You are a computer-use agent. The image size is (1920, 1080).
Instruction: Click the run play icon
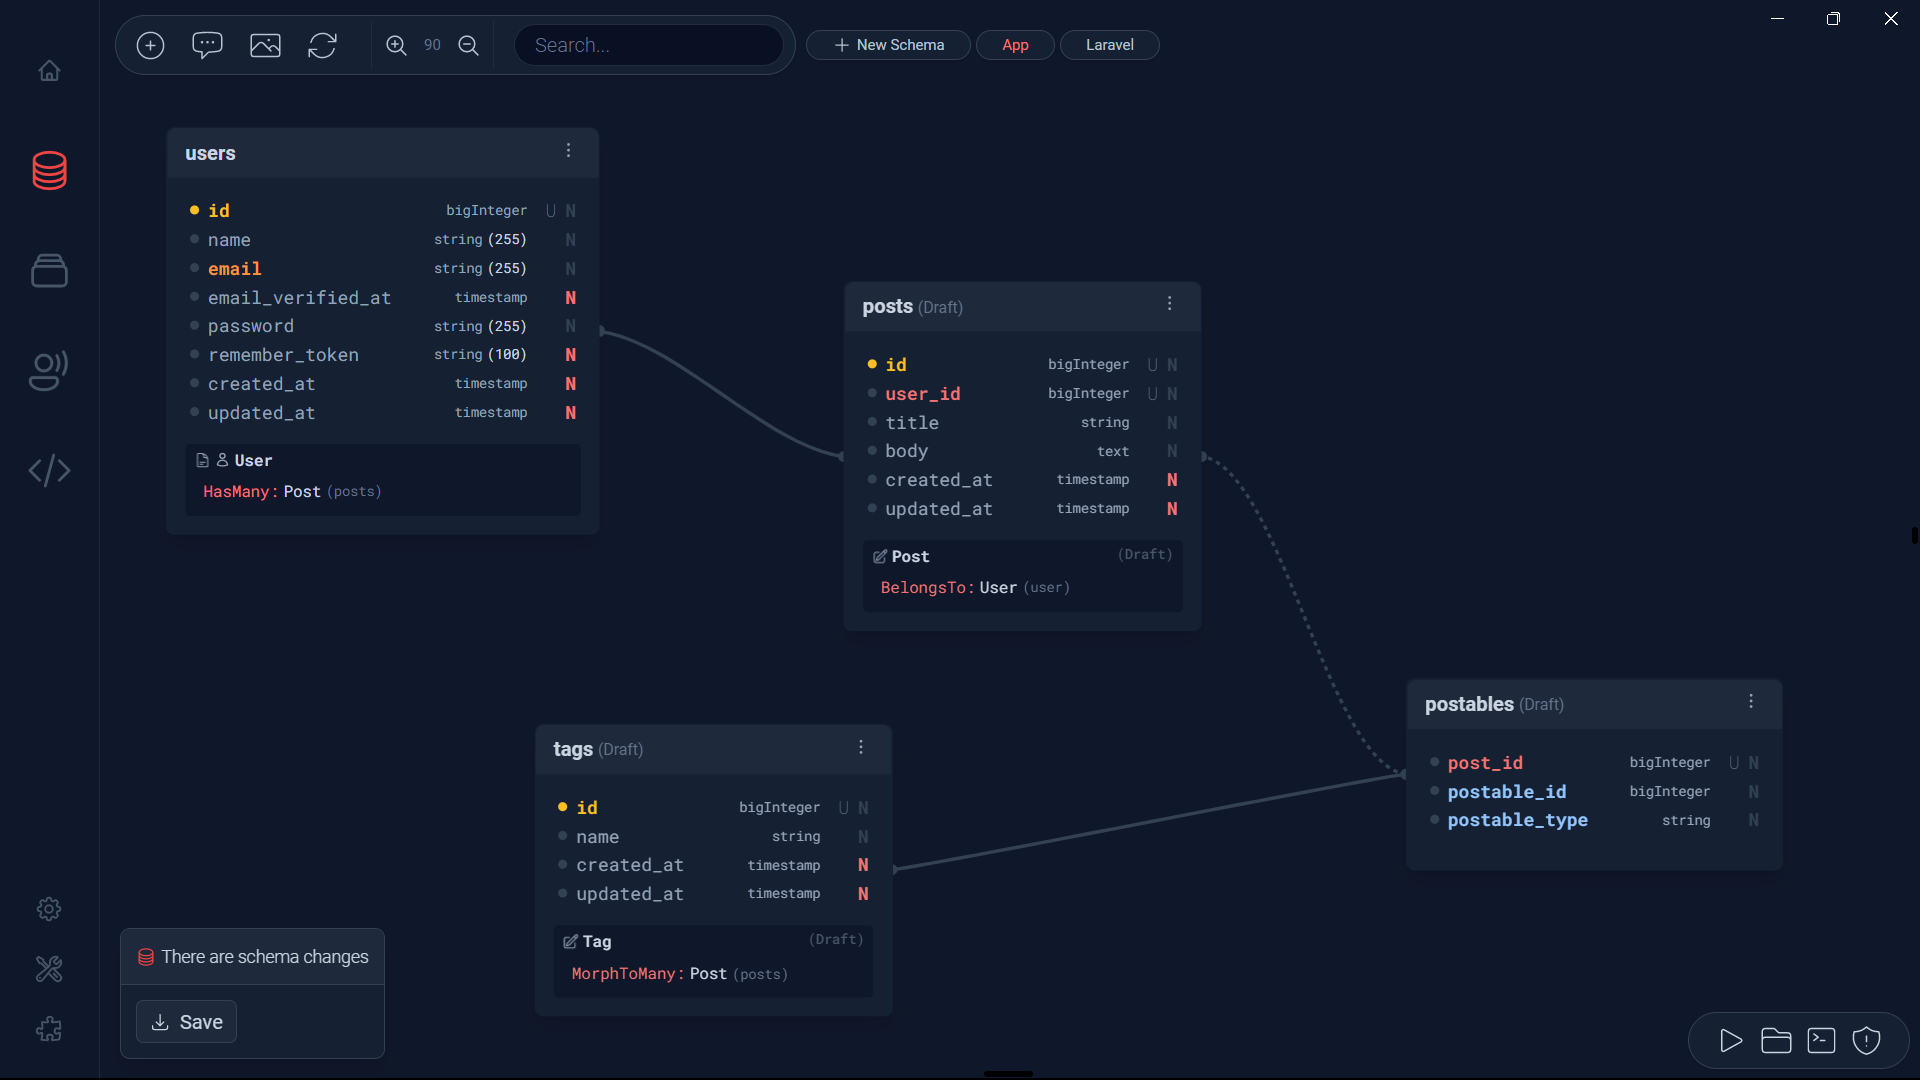[1731, 1041]
